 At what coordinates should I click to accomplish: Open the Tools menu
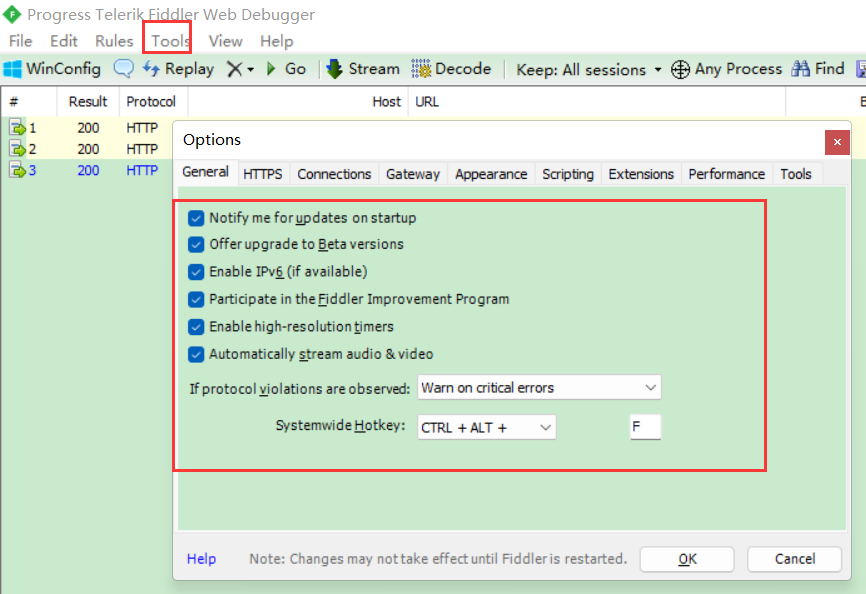pyautogui.click(x=171, y=41)
